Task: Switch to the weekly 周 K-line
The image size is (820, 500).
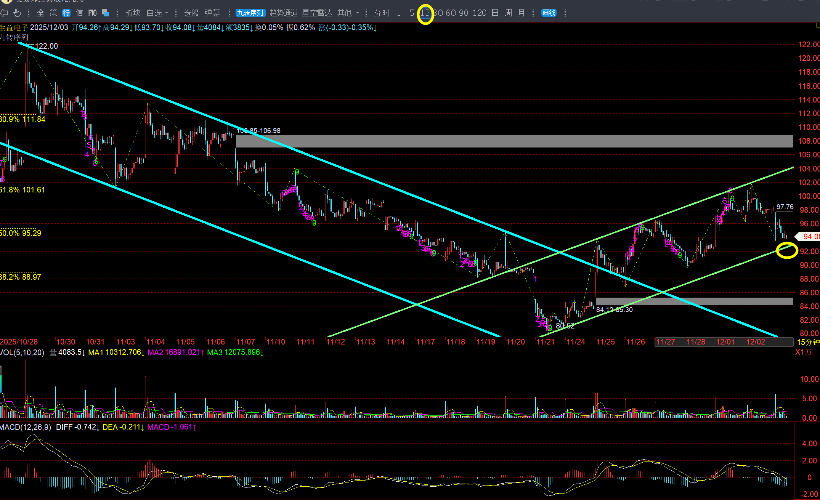Action: [x=508, y=13]
